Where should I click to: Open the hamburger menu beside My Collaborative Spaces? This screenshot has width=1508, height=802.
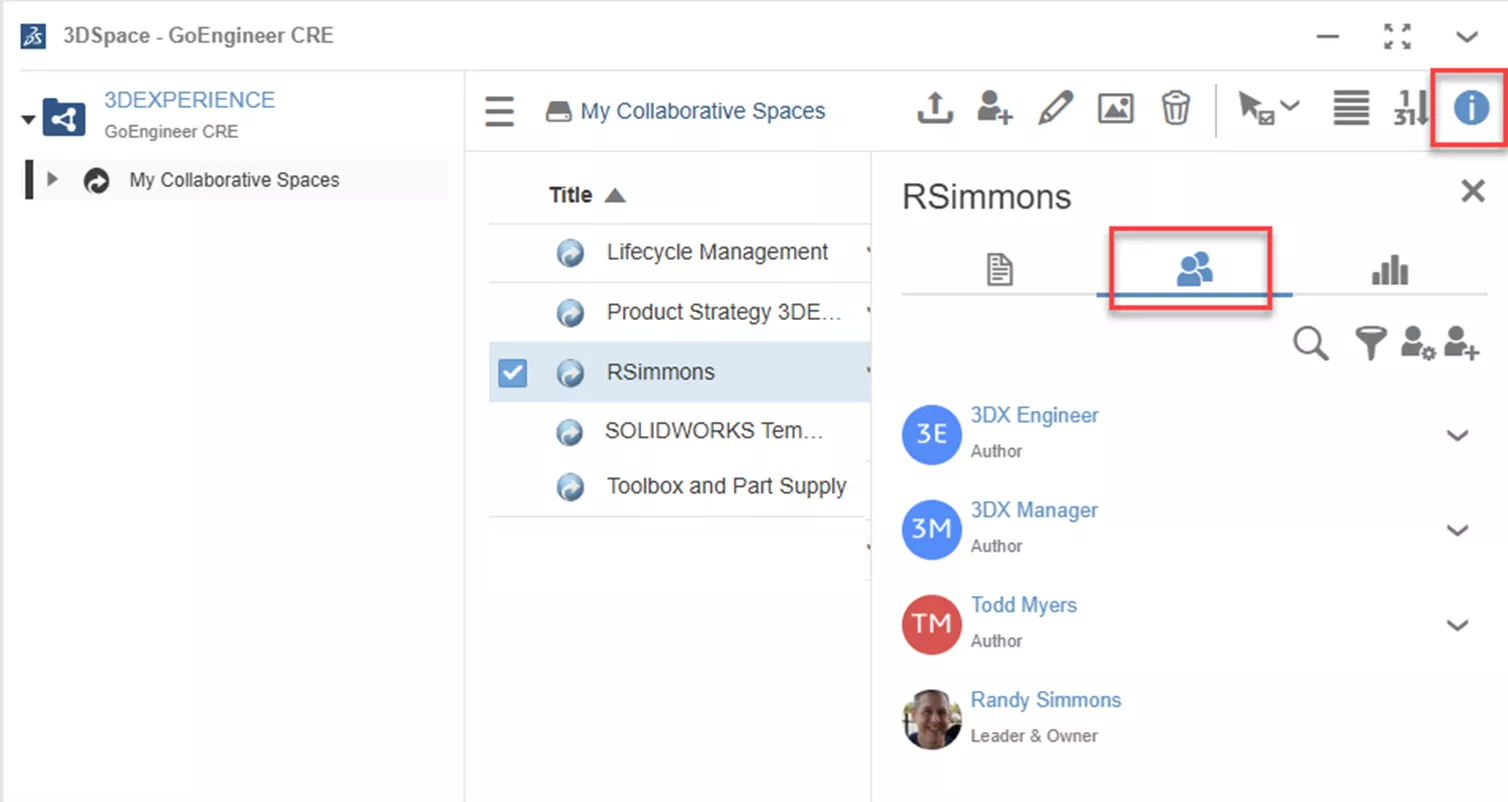499,111
